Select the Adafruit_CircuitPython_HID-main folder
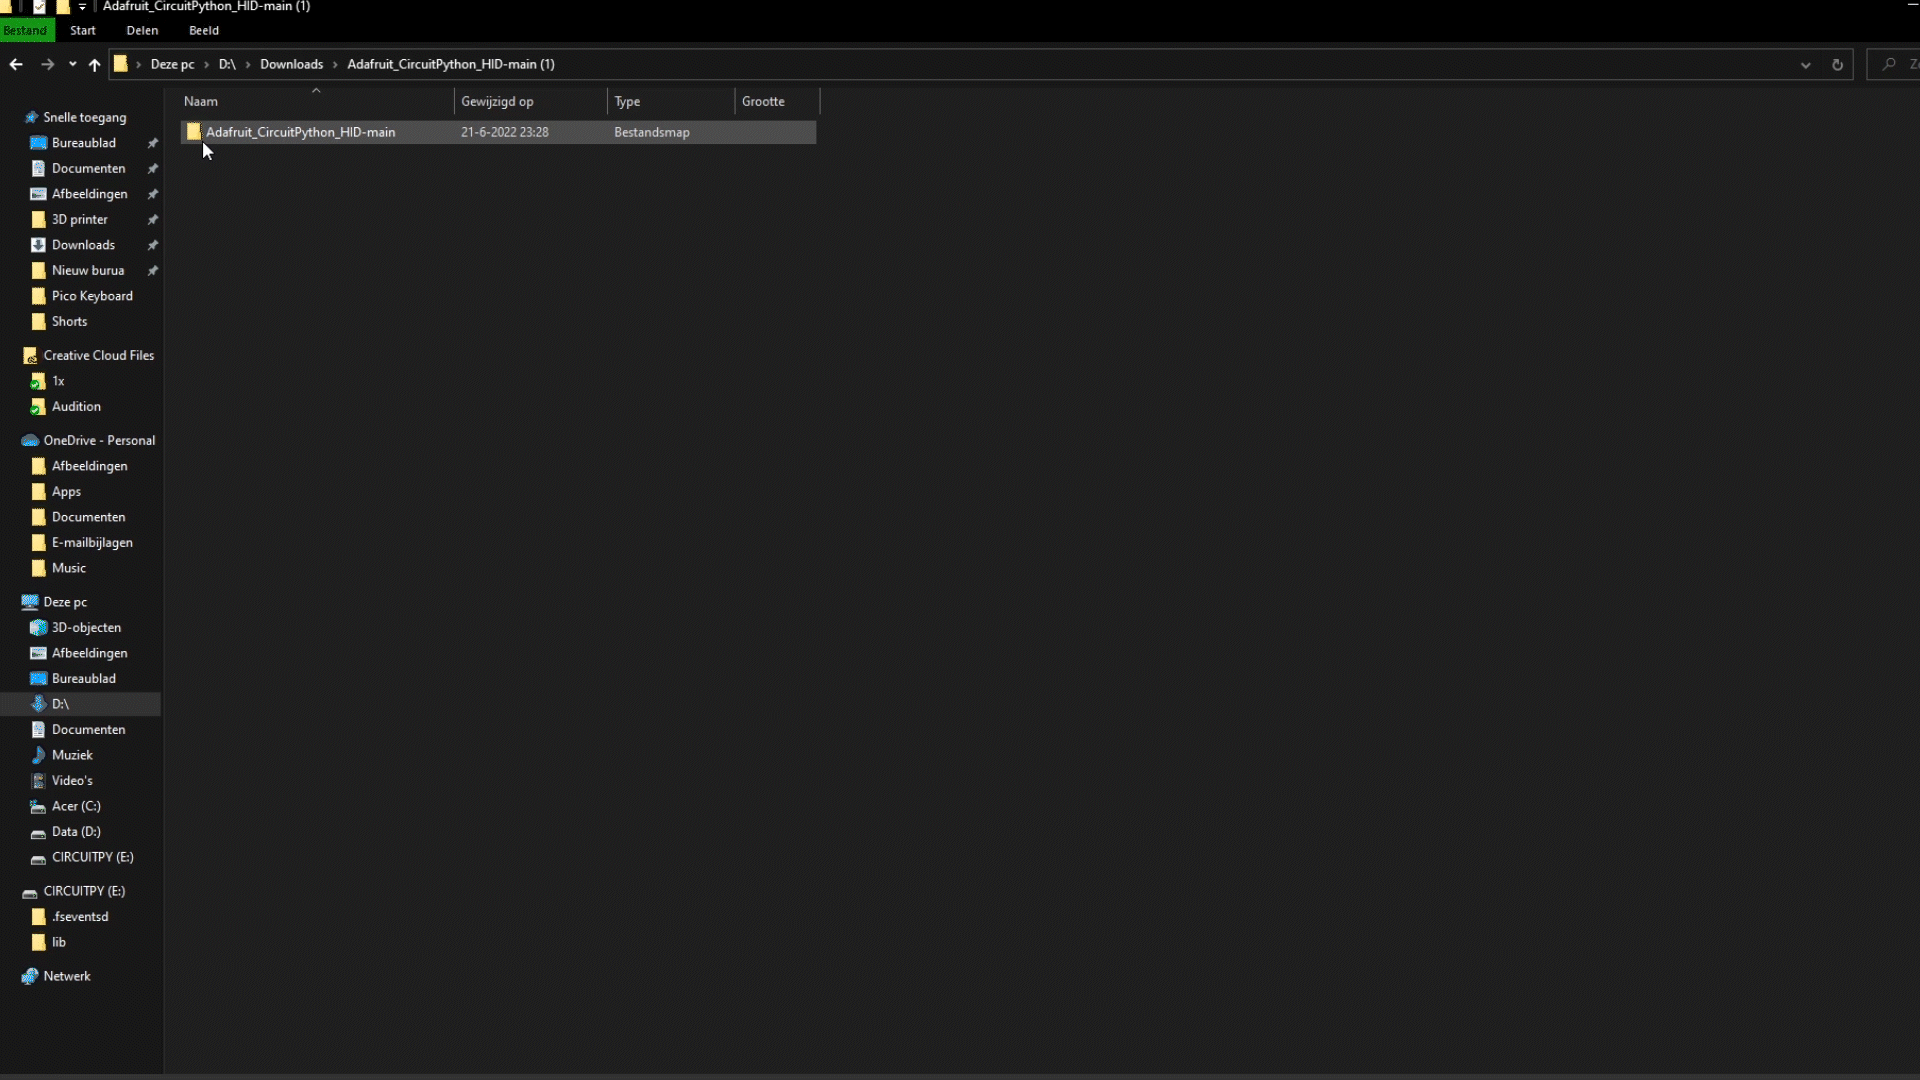The width and height of the screenshot is (1920, 1080). [x=300, y=132]
